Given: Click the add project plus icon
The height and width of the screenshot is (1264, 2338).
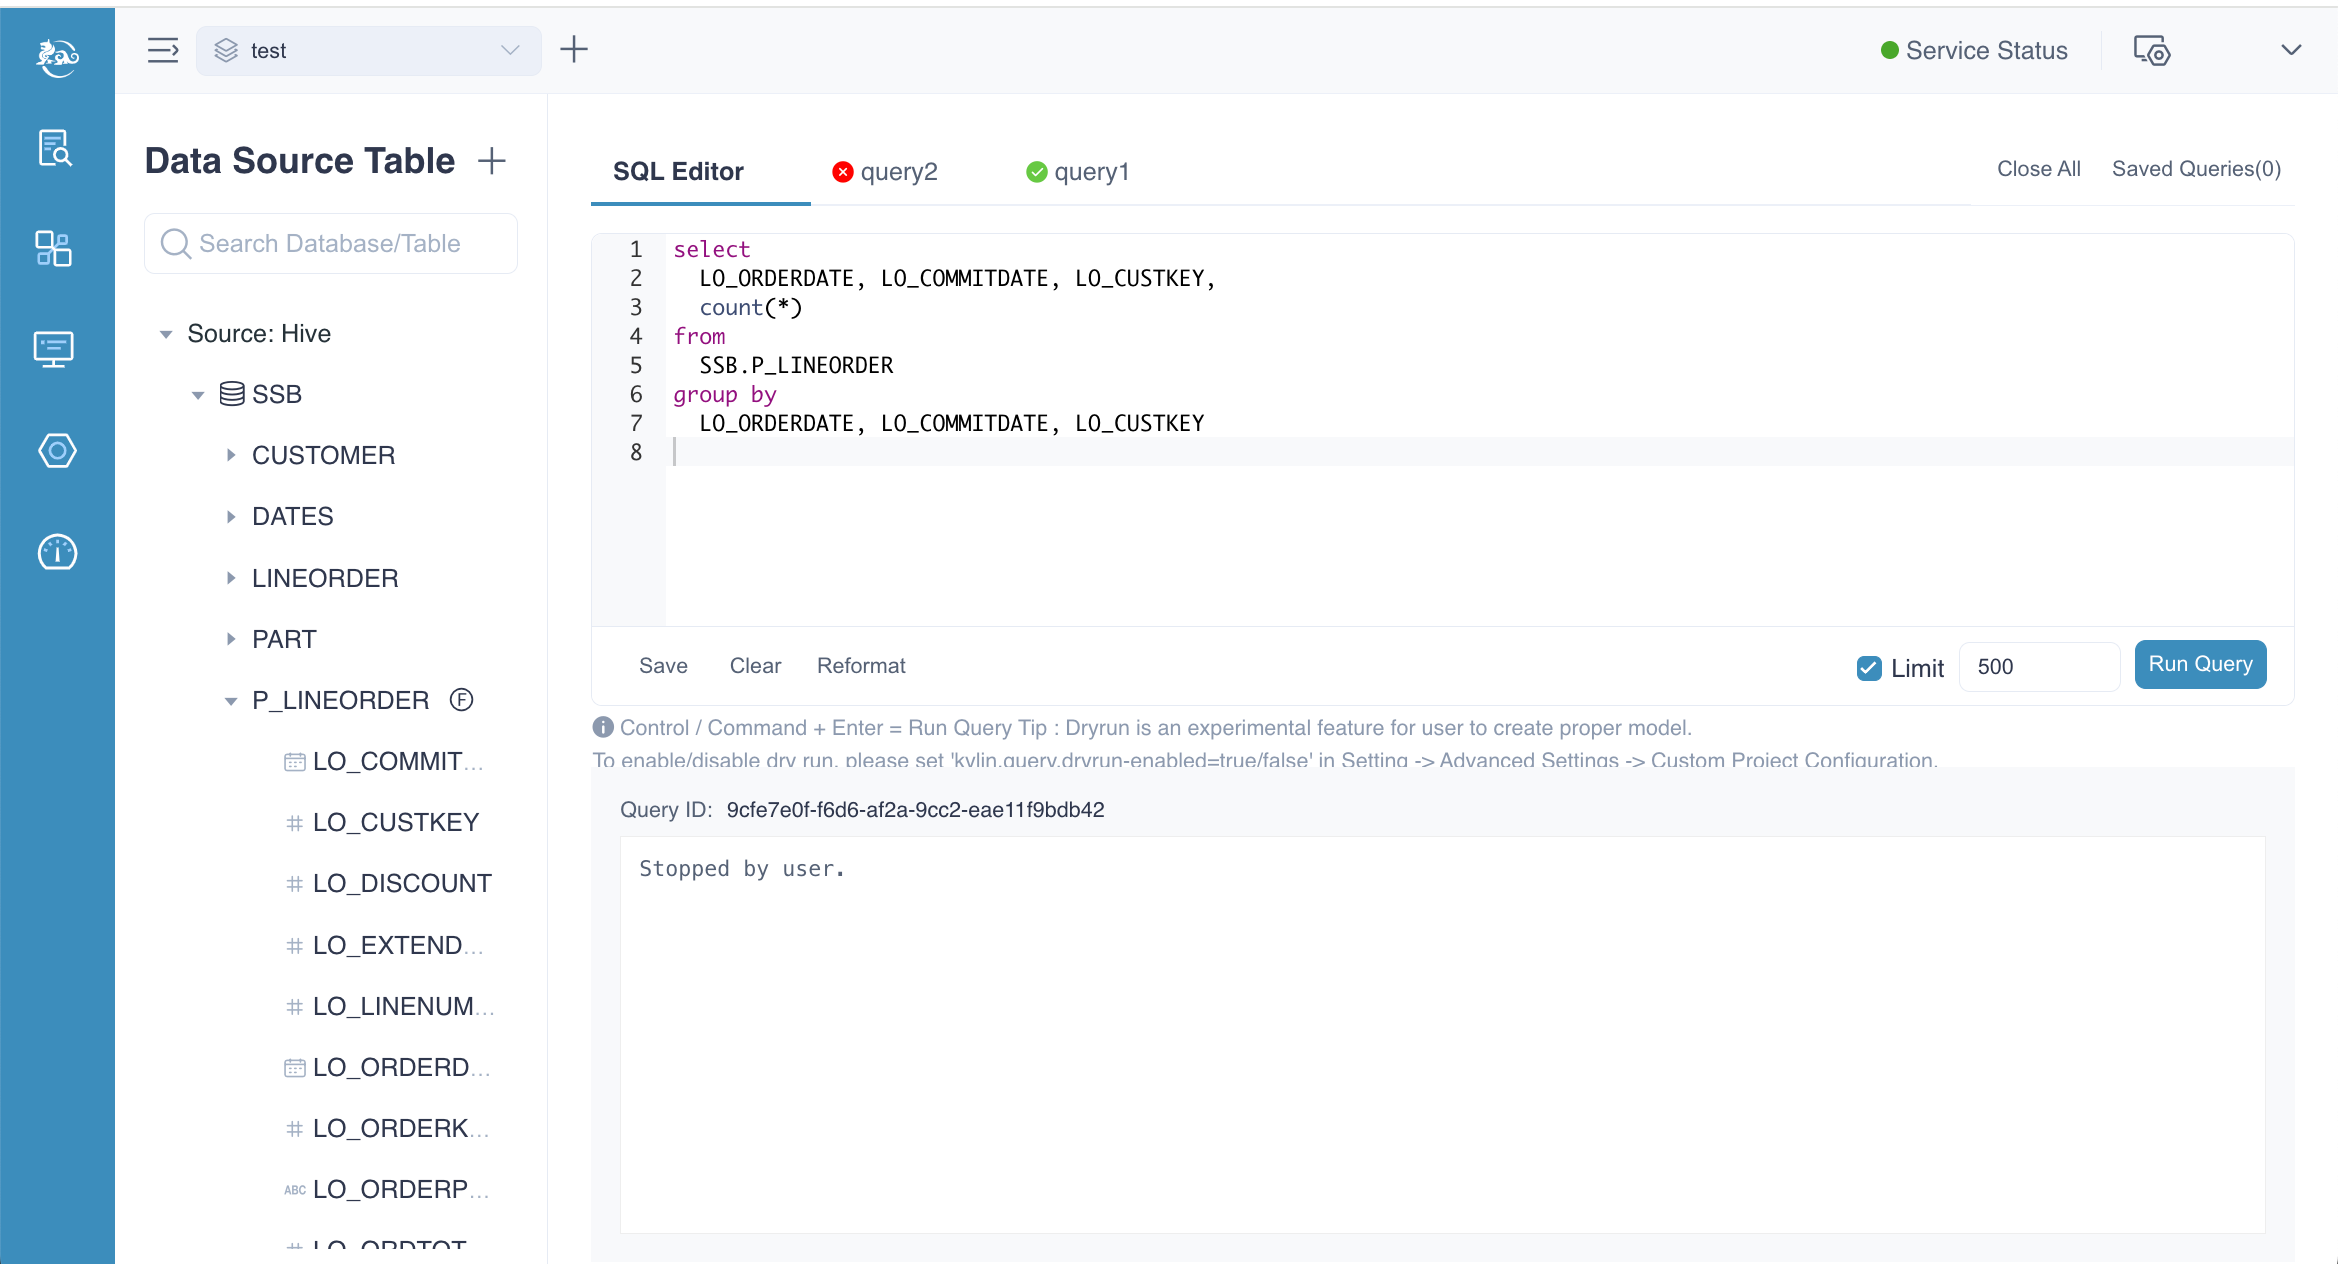Looking at the screenshot, I should 574,49.
